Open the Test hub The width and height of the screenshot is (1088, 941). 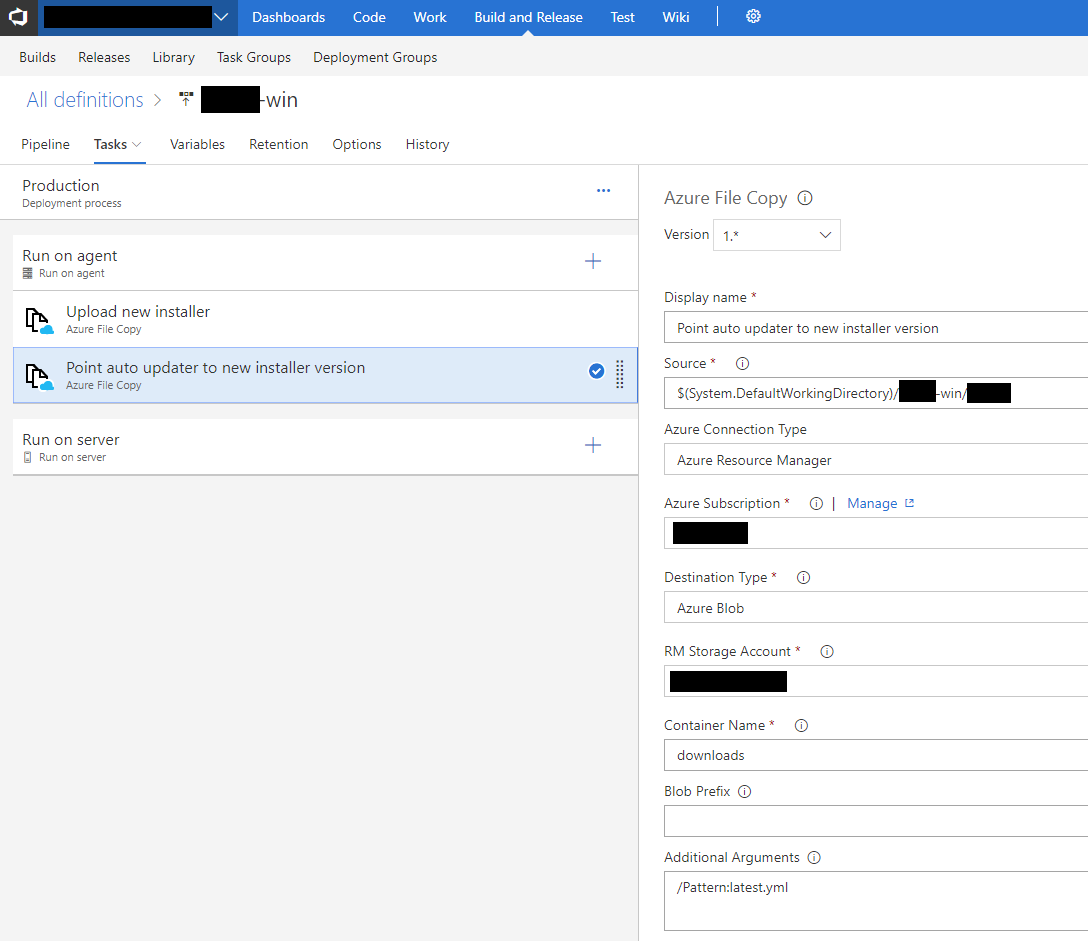pyautogui.click(x=622, y=17)
